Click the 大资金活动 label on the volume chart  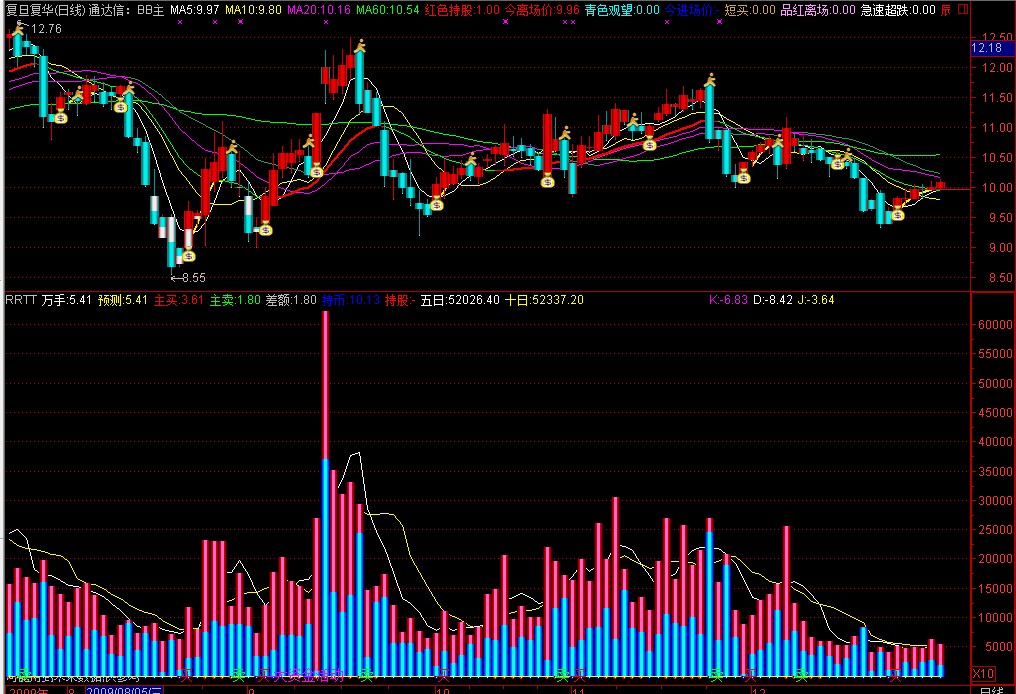point(308,677)
